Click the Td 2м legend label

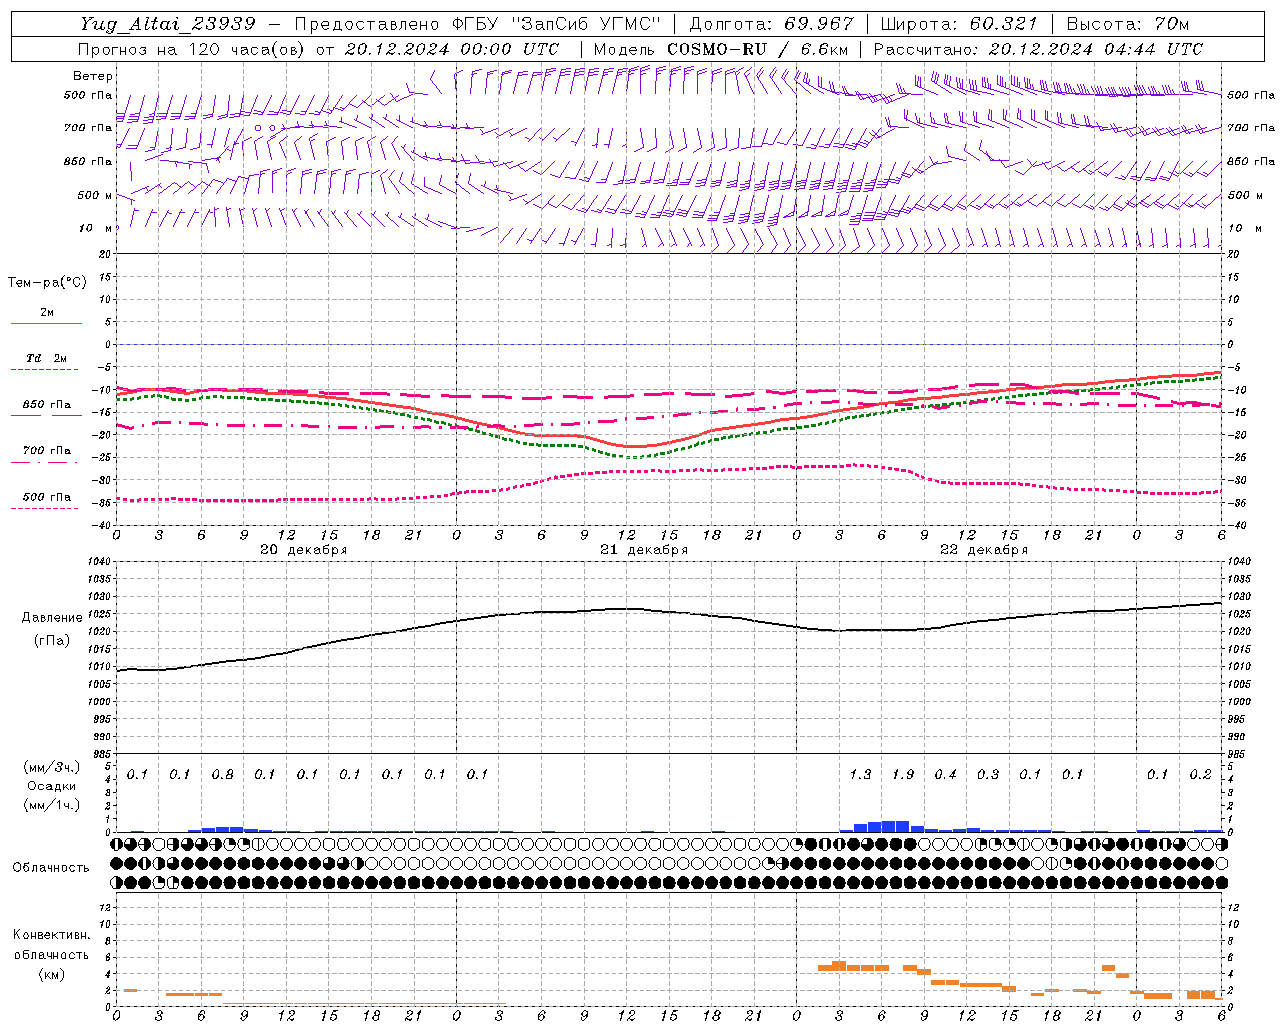pyautogui.click(x=47, y=358)
